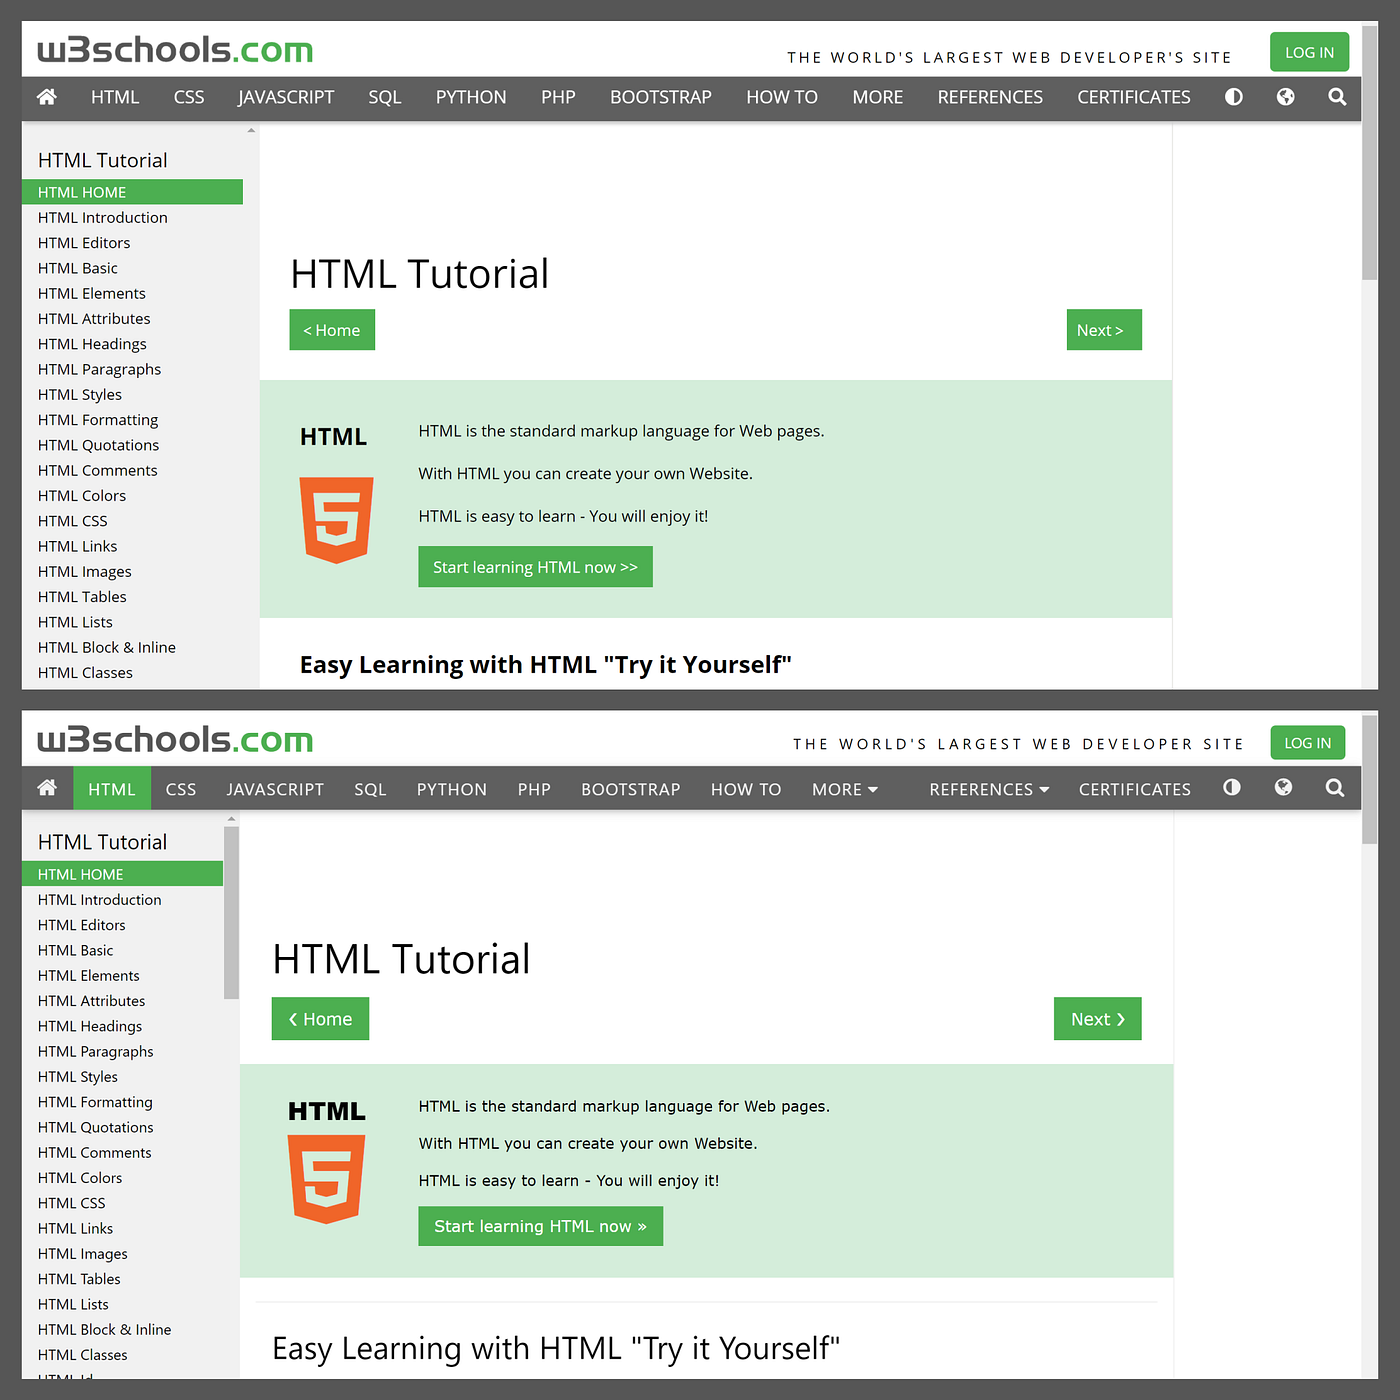Click 'Start learning HTML now >>' in top page
This screenshot has width=1400, height=1400.
535,567
